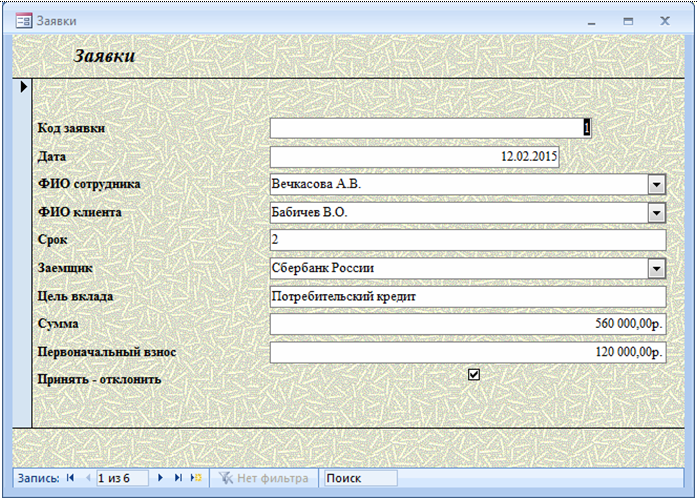Minimize the Заявки window
Screen dimensions: 697x498
pos(591,22)
